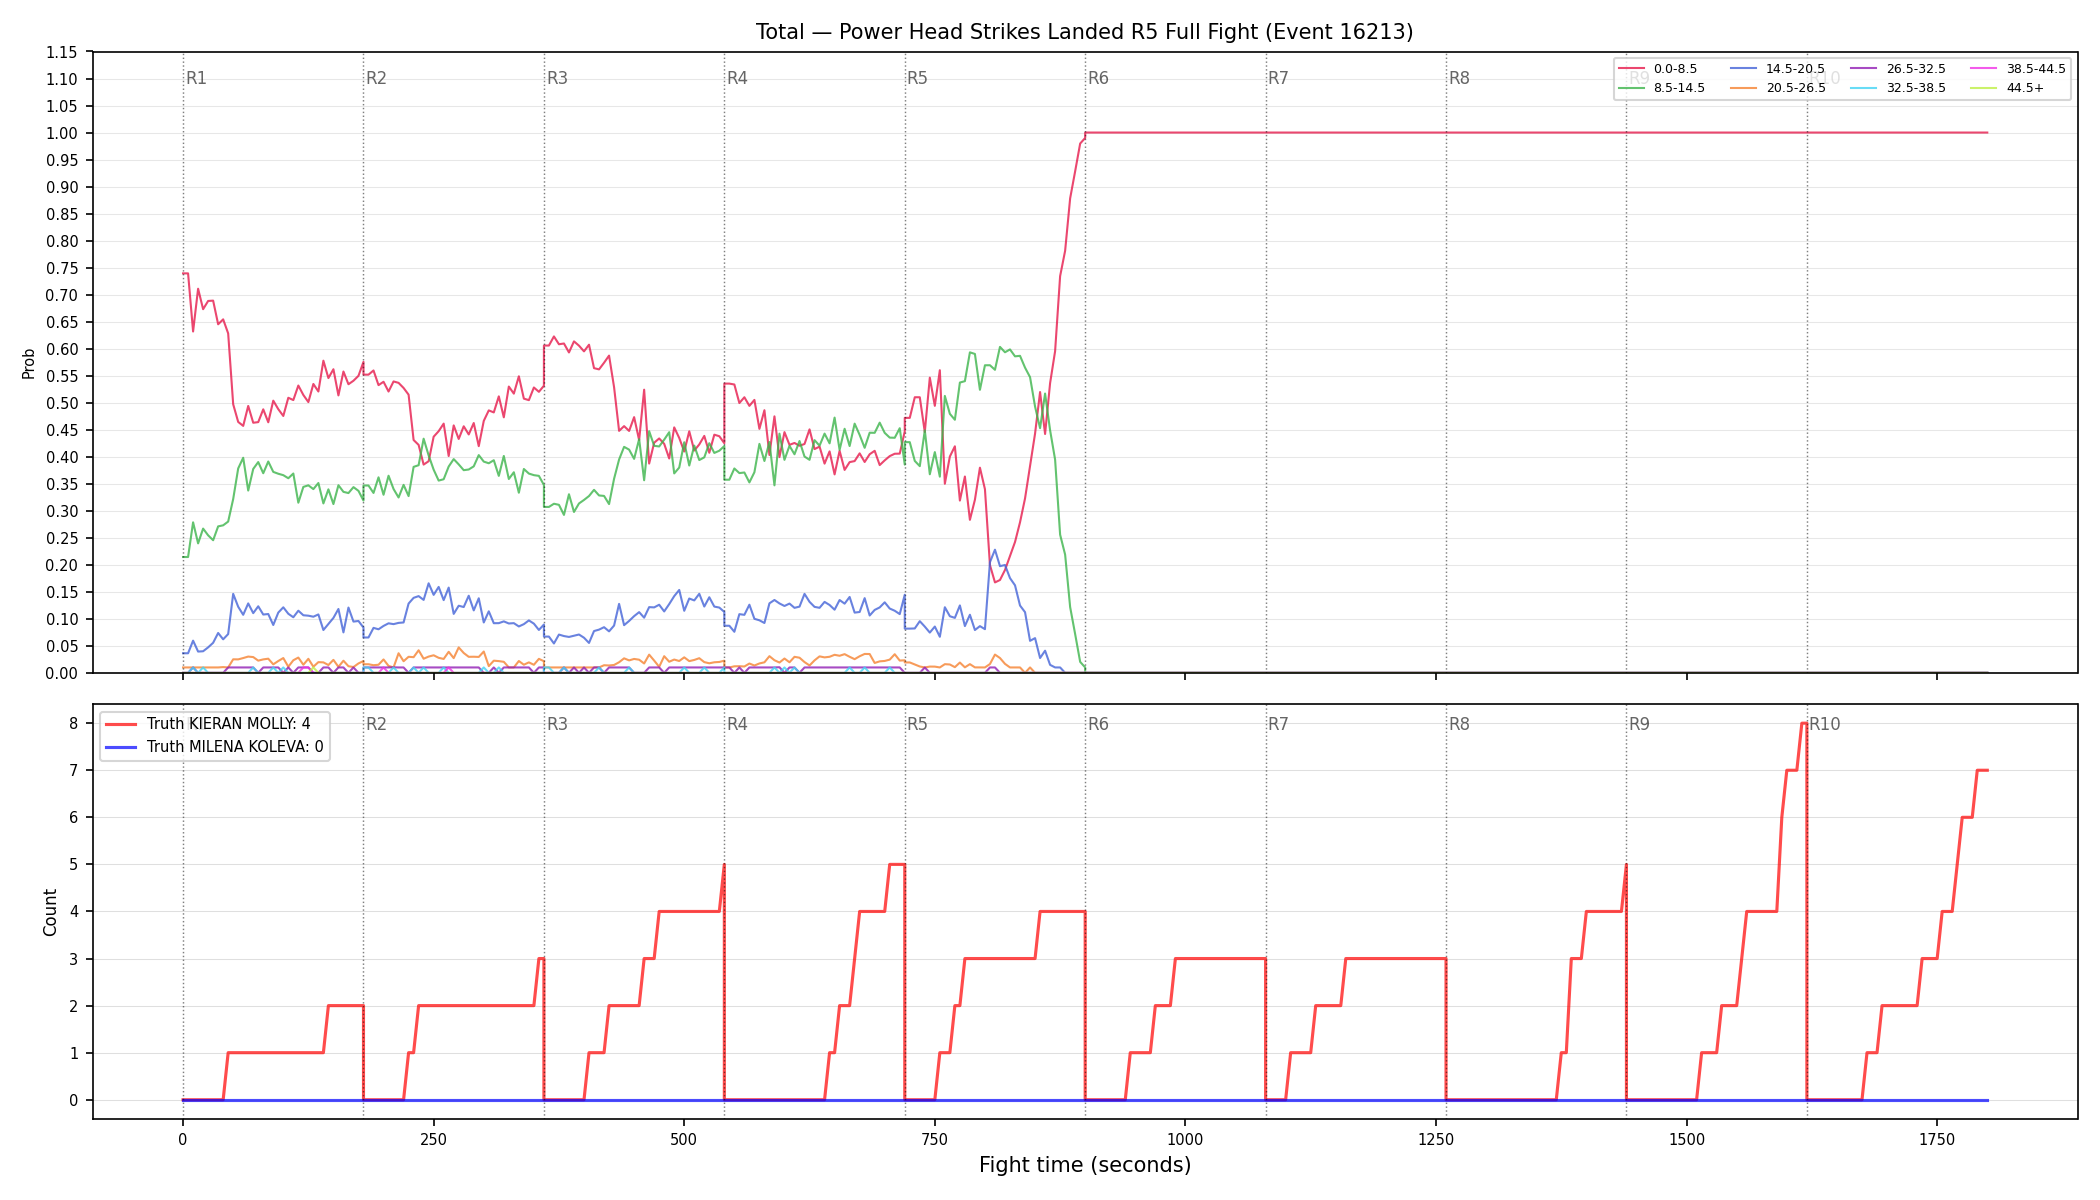
Task: Click the 750 tick on the time axis
Action: pos(934,1138)
